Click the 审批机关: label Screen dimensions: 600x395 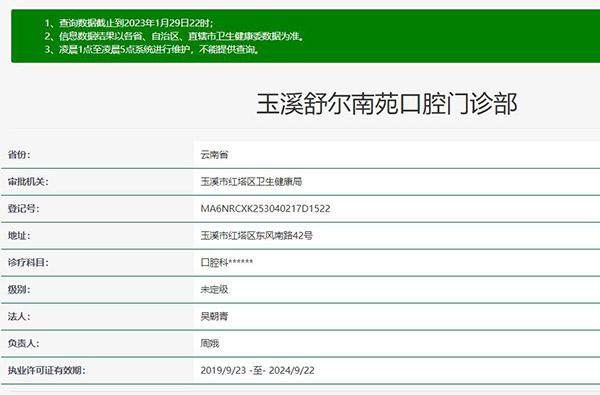[28, 181]
